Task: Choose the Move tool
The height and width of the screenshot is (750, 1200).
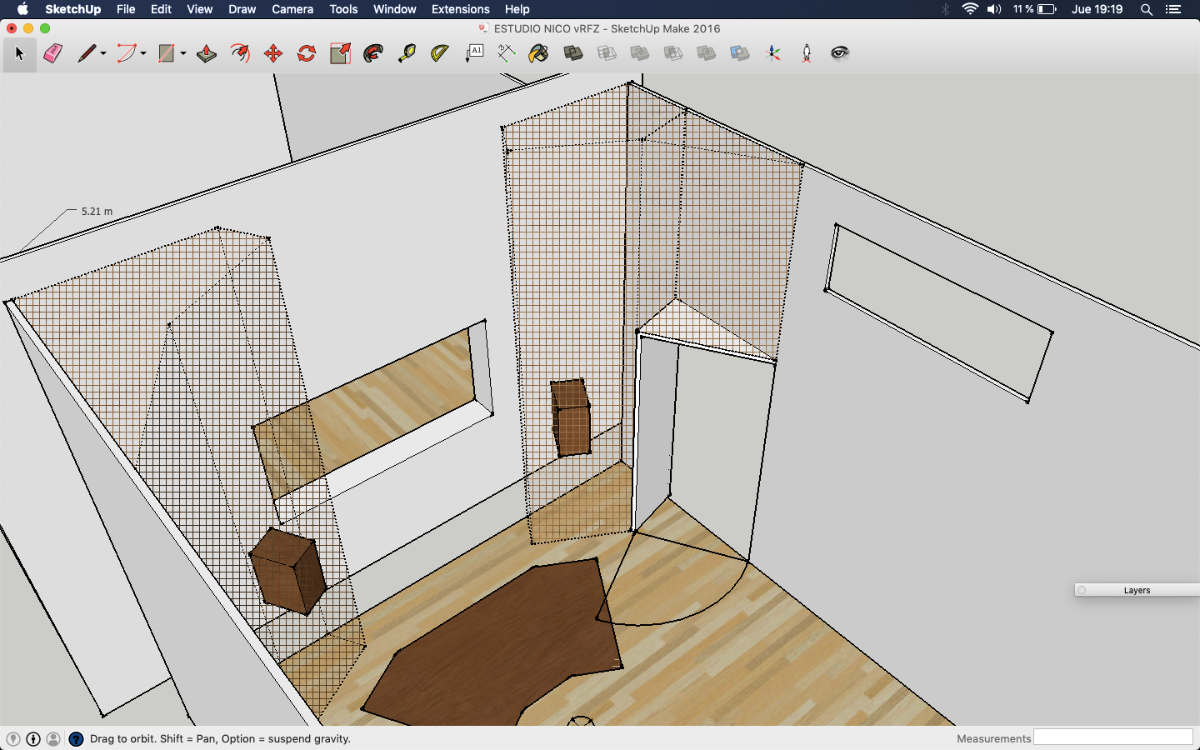Action: [x=273, y=53]
